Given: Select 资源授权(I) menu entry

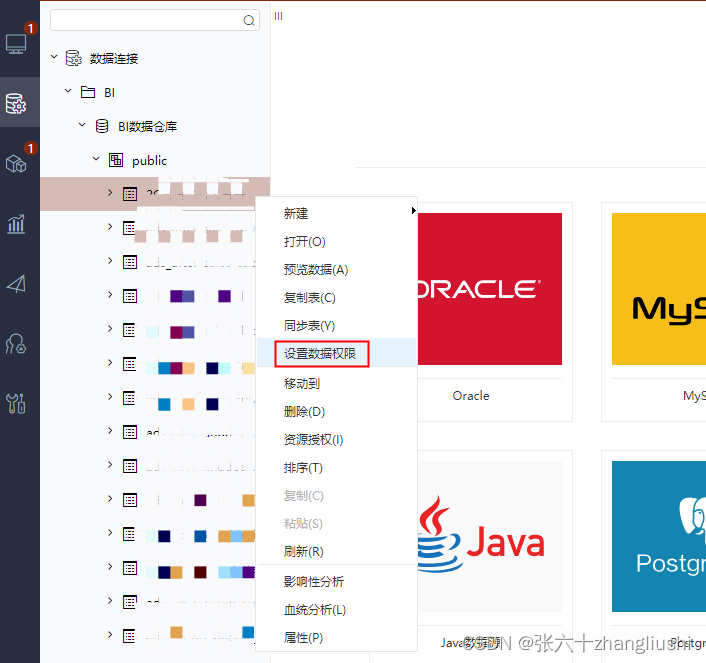Looking at the screenshot, I should (x=336, y=439).
